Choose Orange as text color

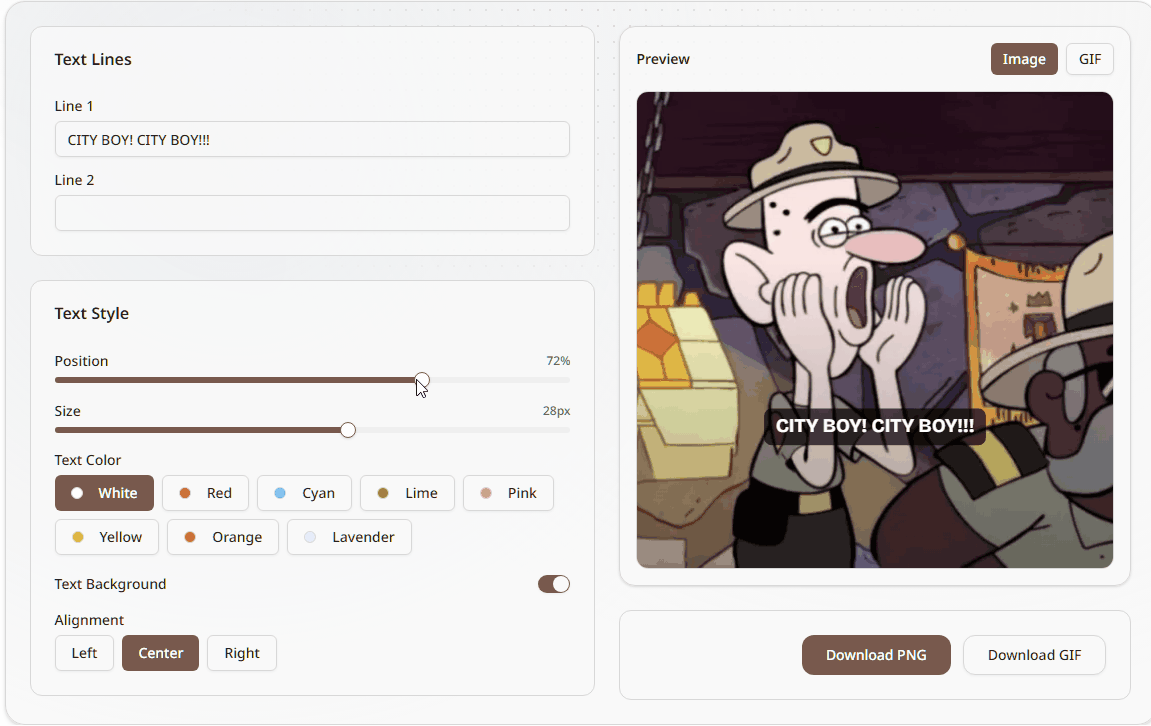coord(222,537)
